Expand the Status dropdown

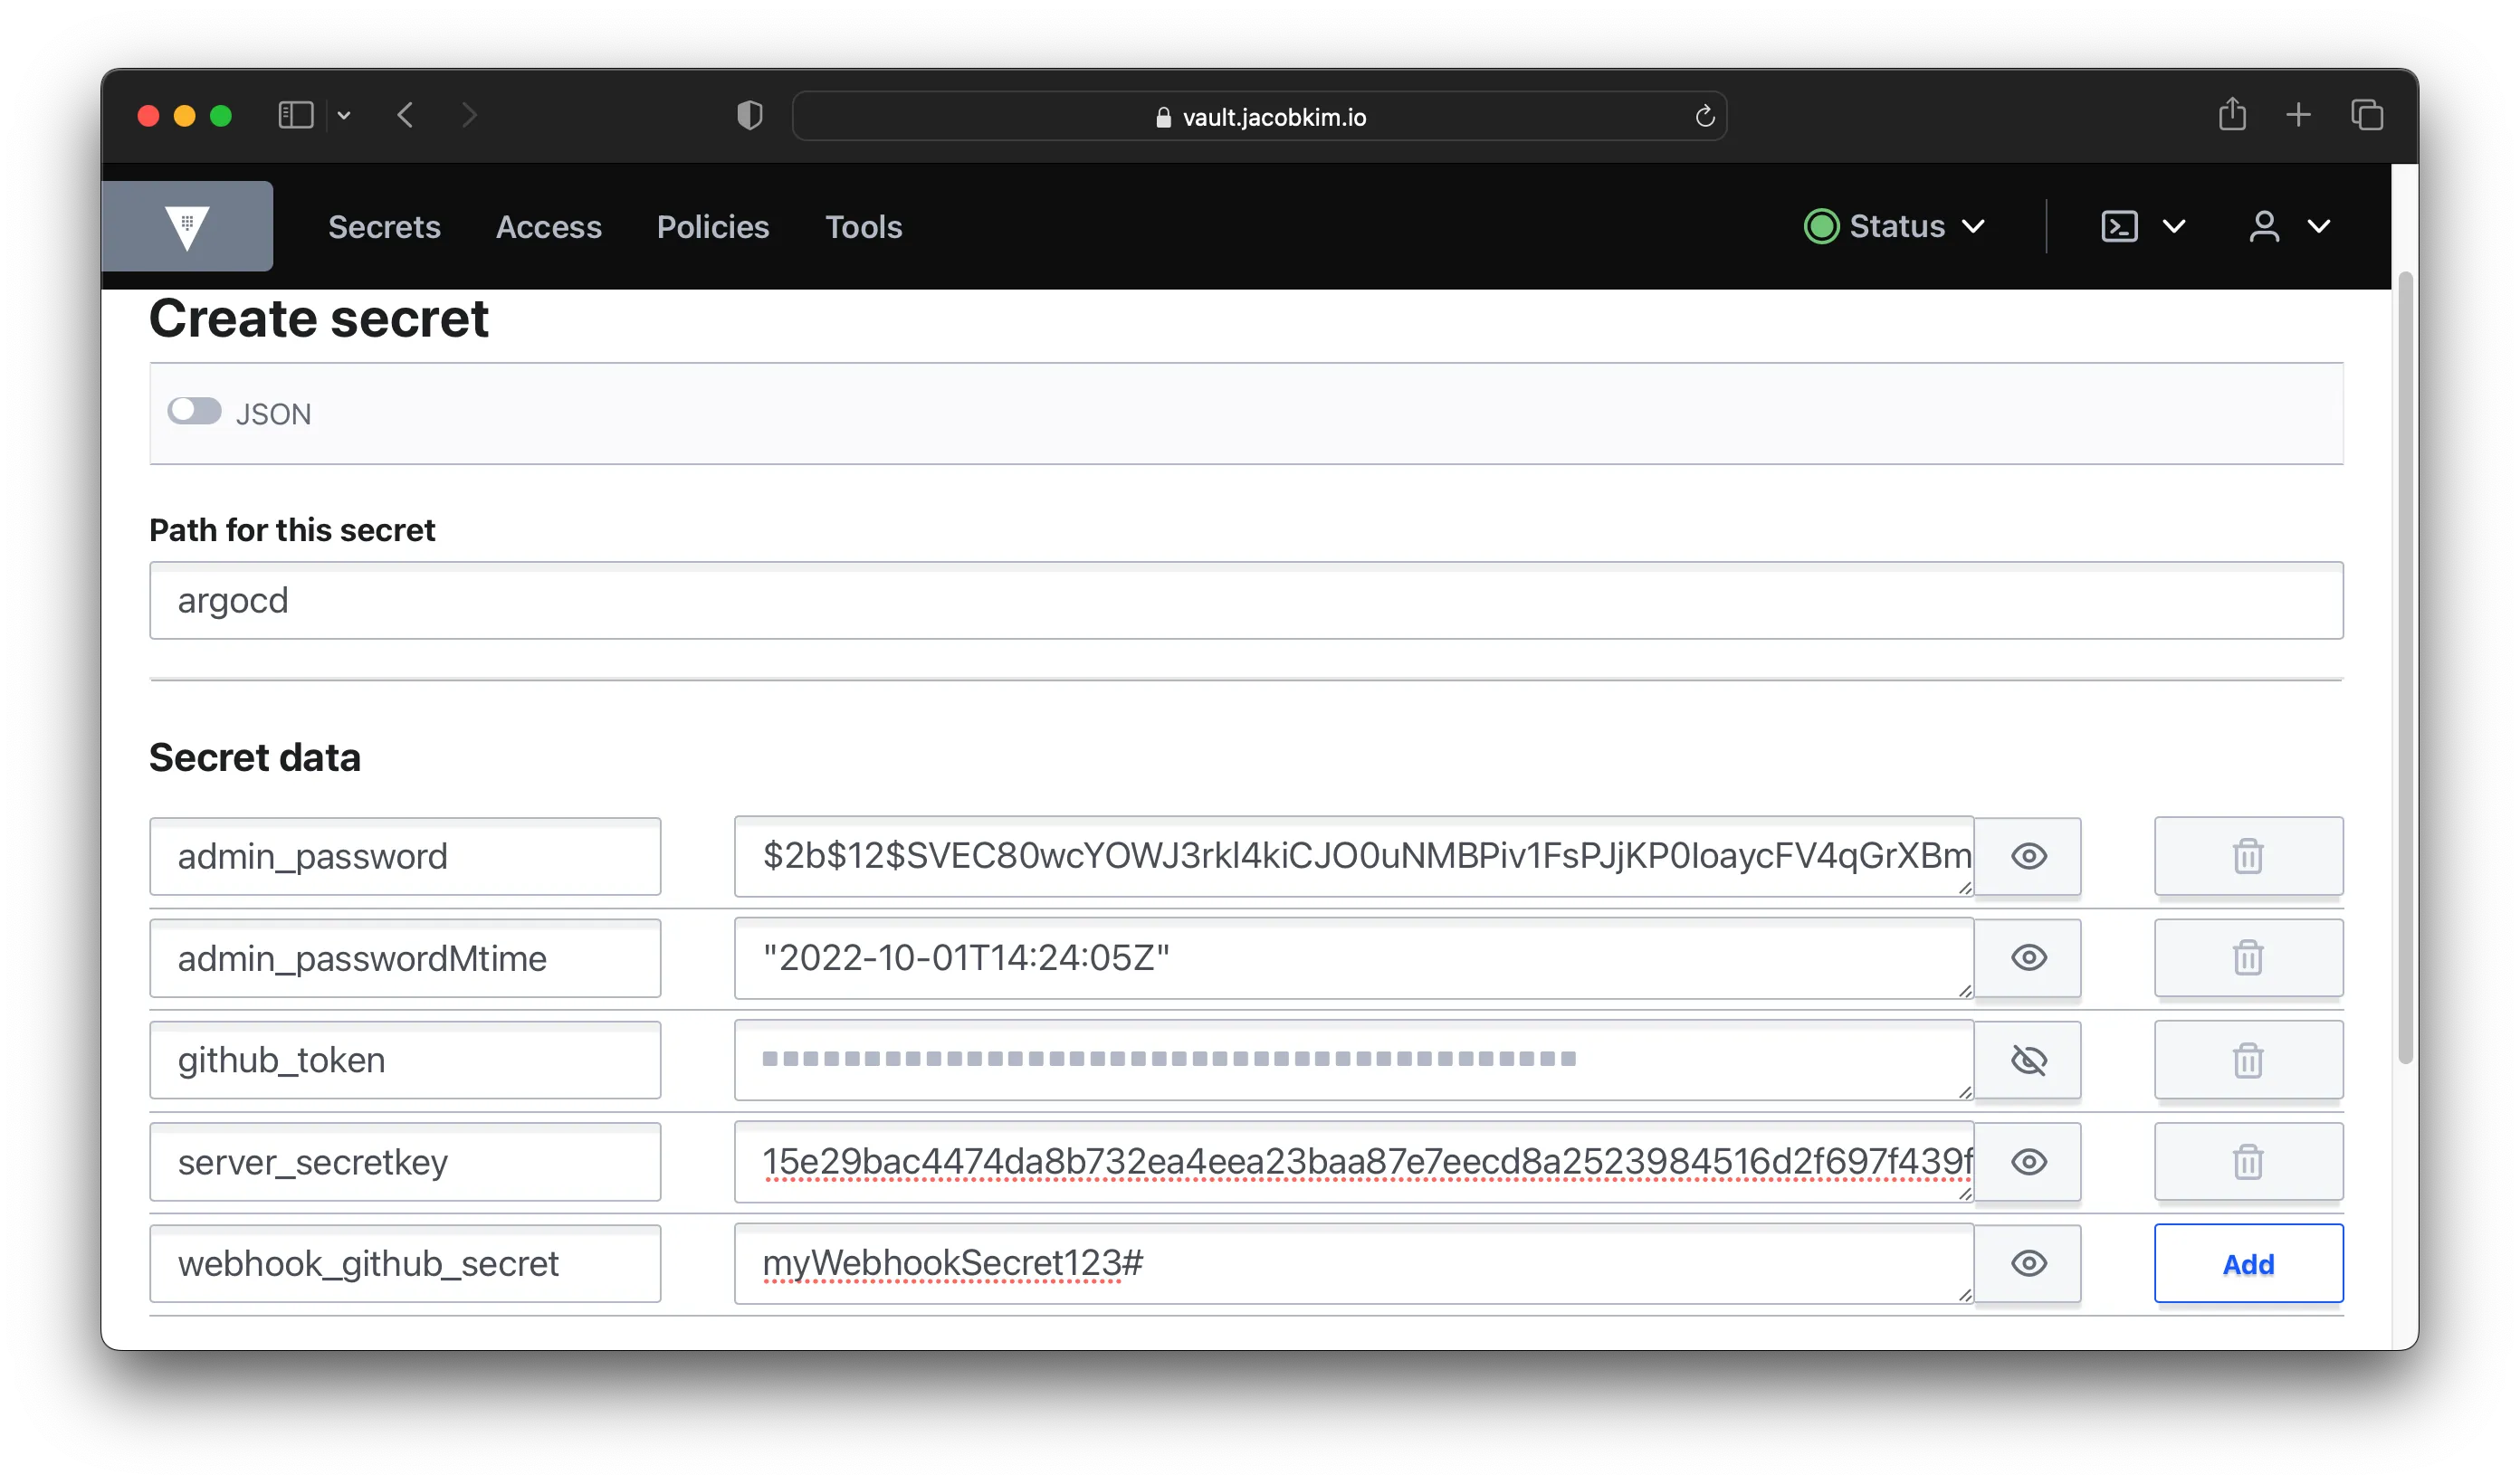click(x=1972, y=226)
